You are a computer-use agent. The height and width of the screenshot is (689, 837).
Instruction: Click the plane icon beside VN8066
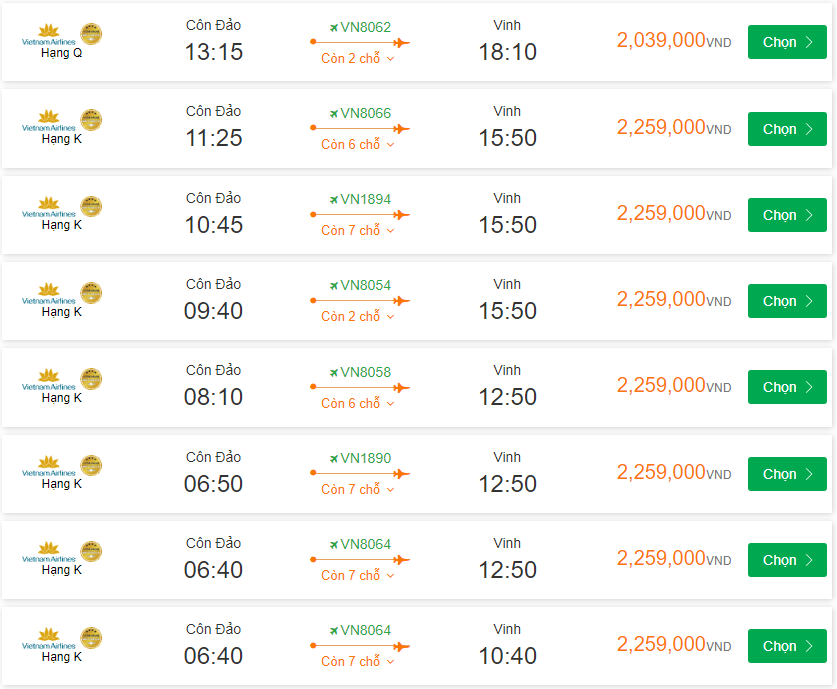point(334,113)
